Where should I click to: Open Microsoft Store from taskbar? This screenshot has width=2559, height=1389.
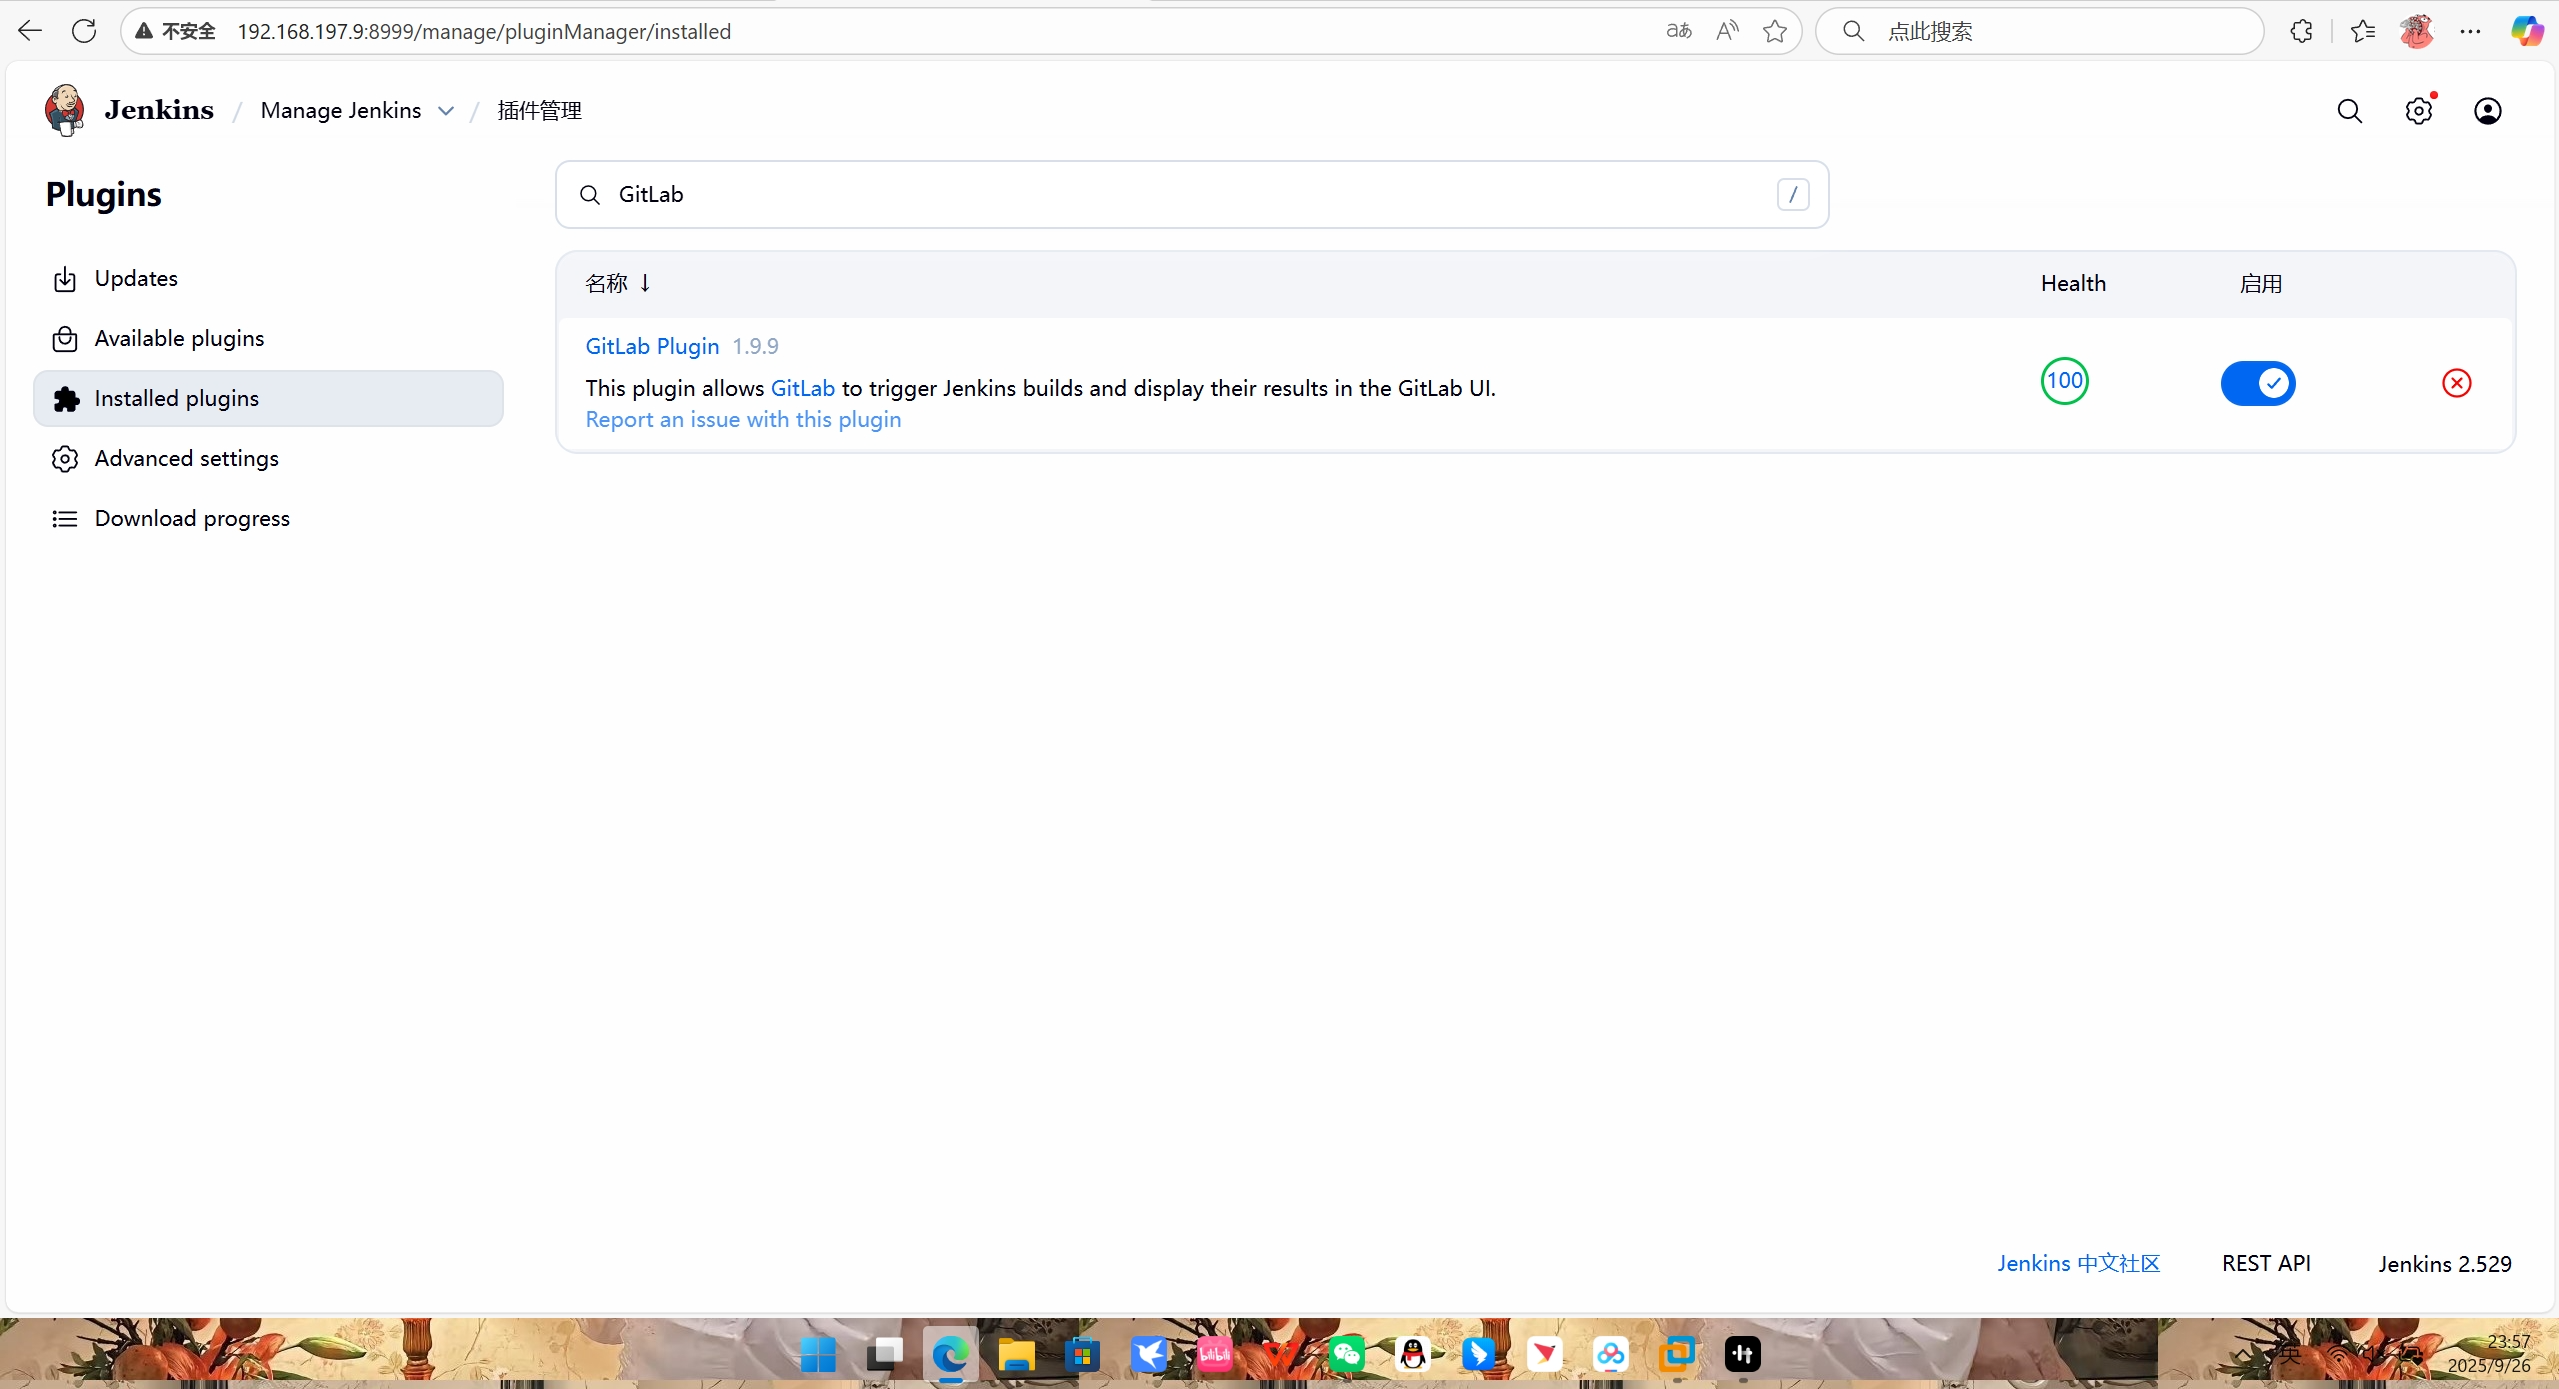(1082, 1355)
